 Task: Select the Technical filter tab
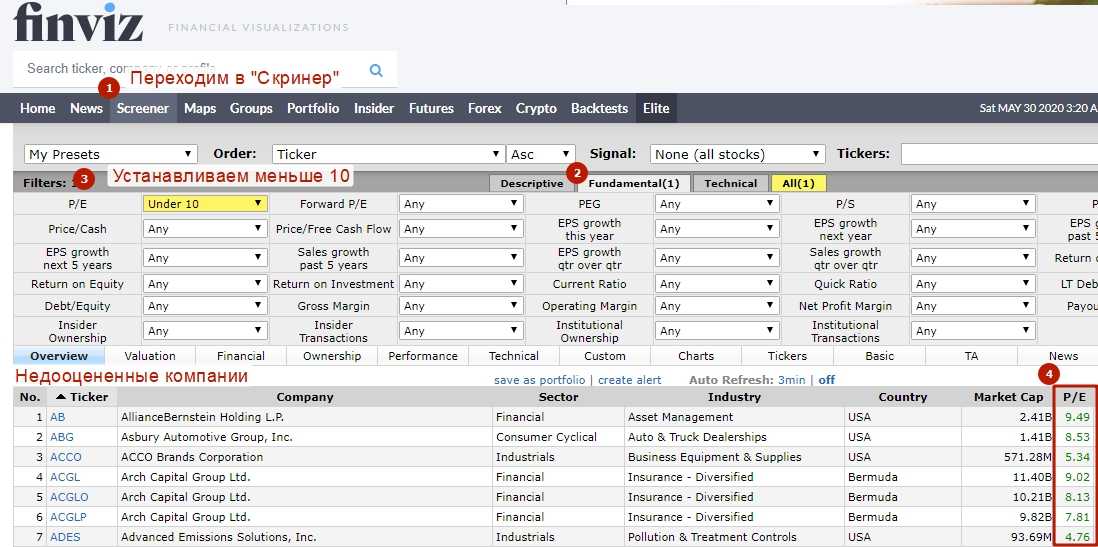coord(730,183)
